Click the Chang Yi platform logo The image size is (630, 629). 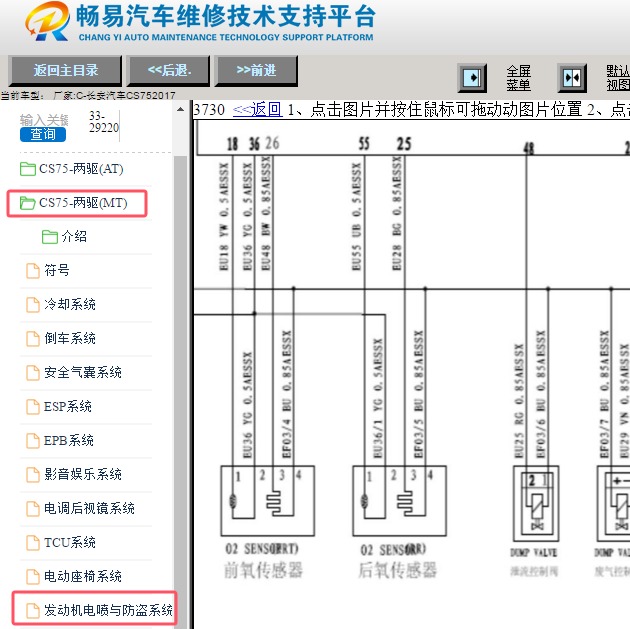click(47, 21)
